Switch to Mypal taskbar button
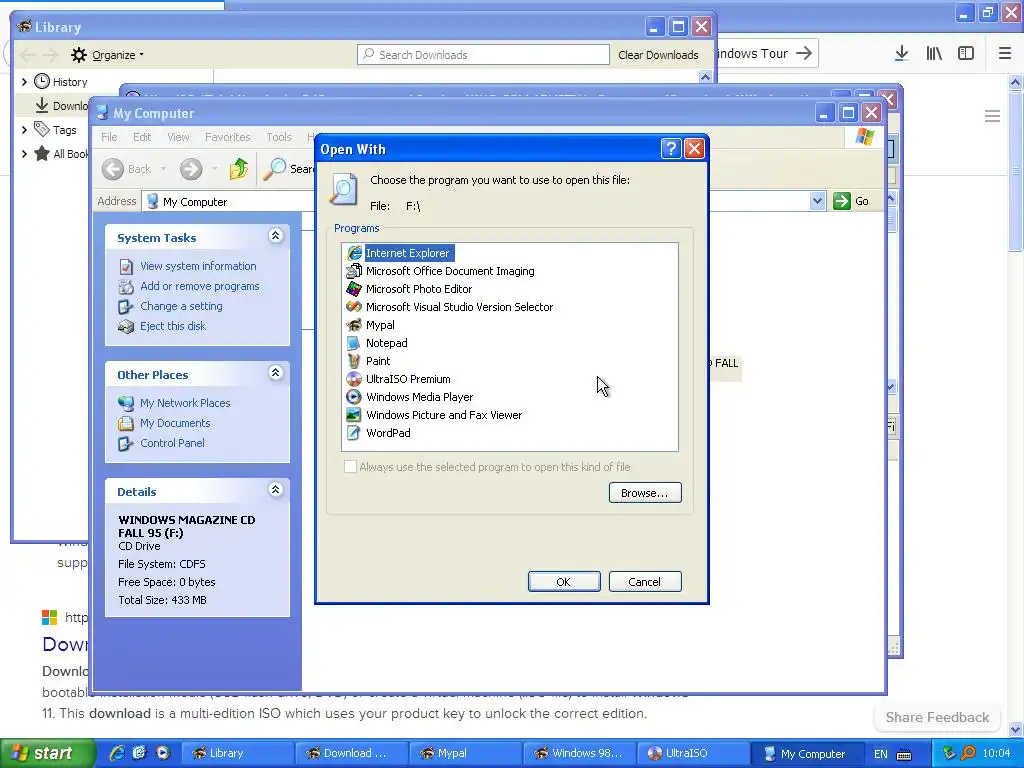 (464, 753)
